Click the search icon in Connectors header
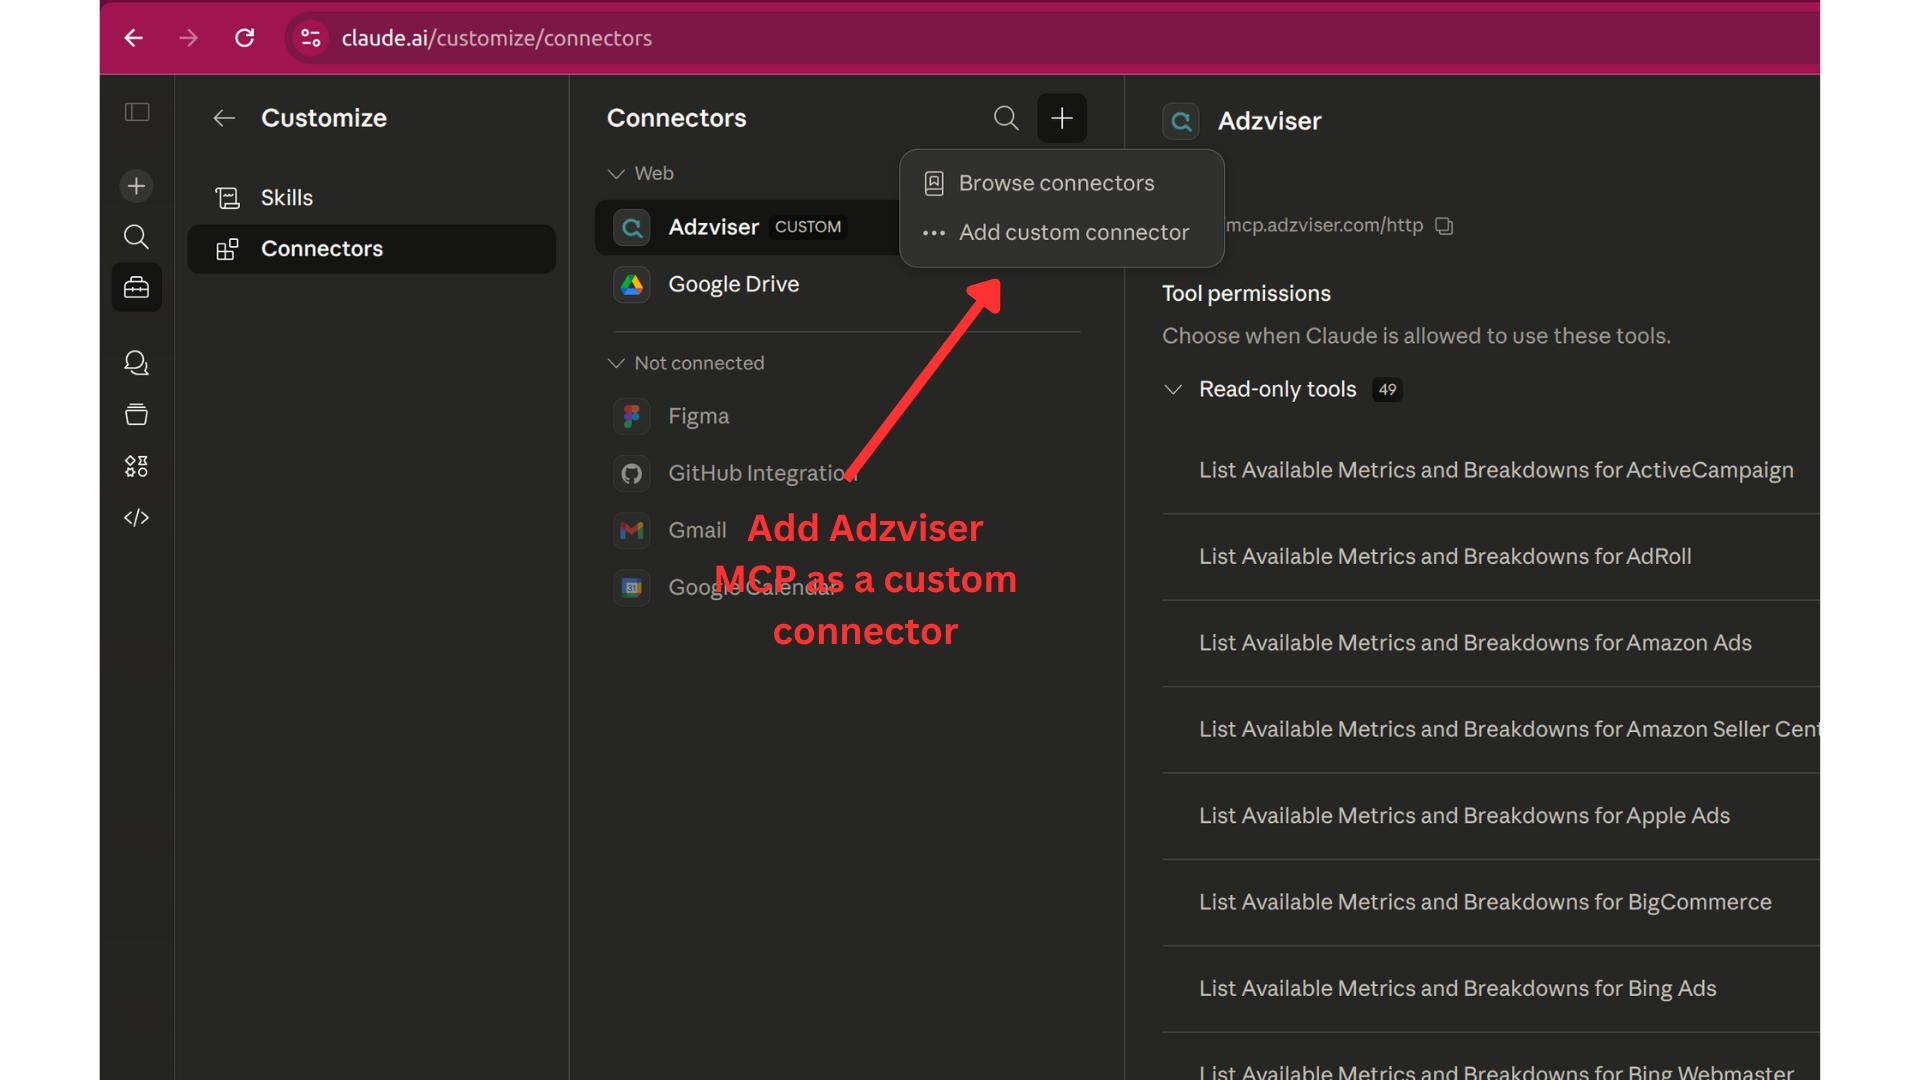 [x=1005, y=118]
